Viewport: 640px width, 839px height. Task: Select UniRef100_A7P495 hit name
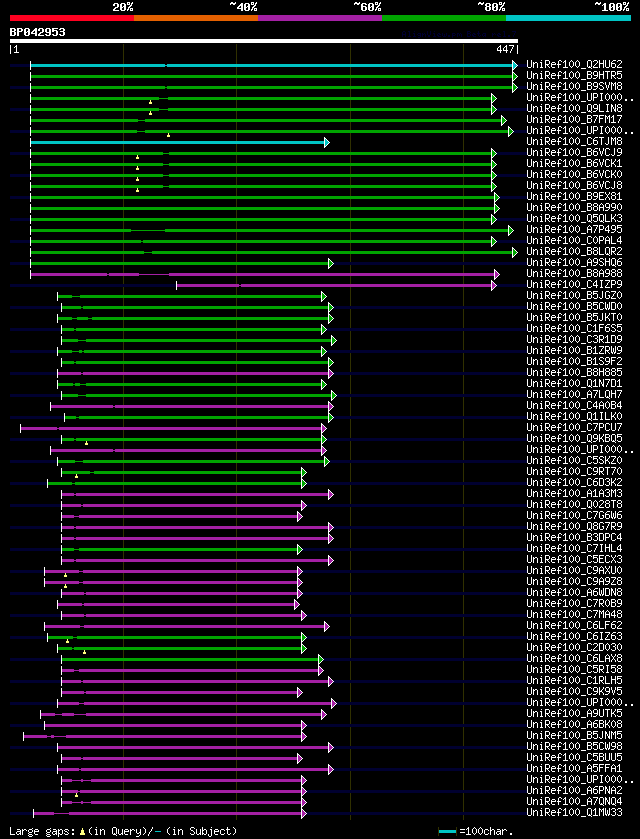point(574,230)
